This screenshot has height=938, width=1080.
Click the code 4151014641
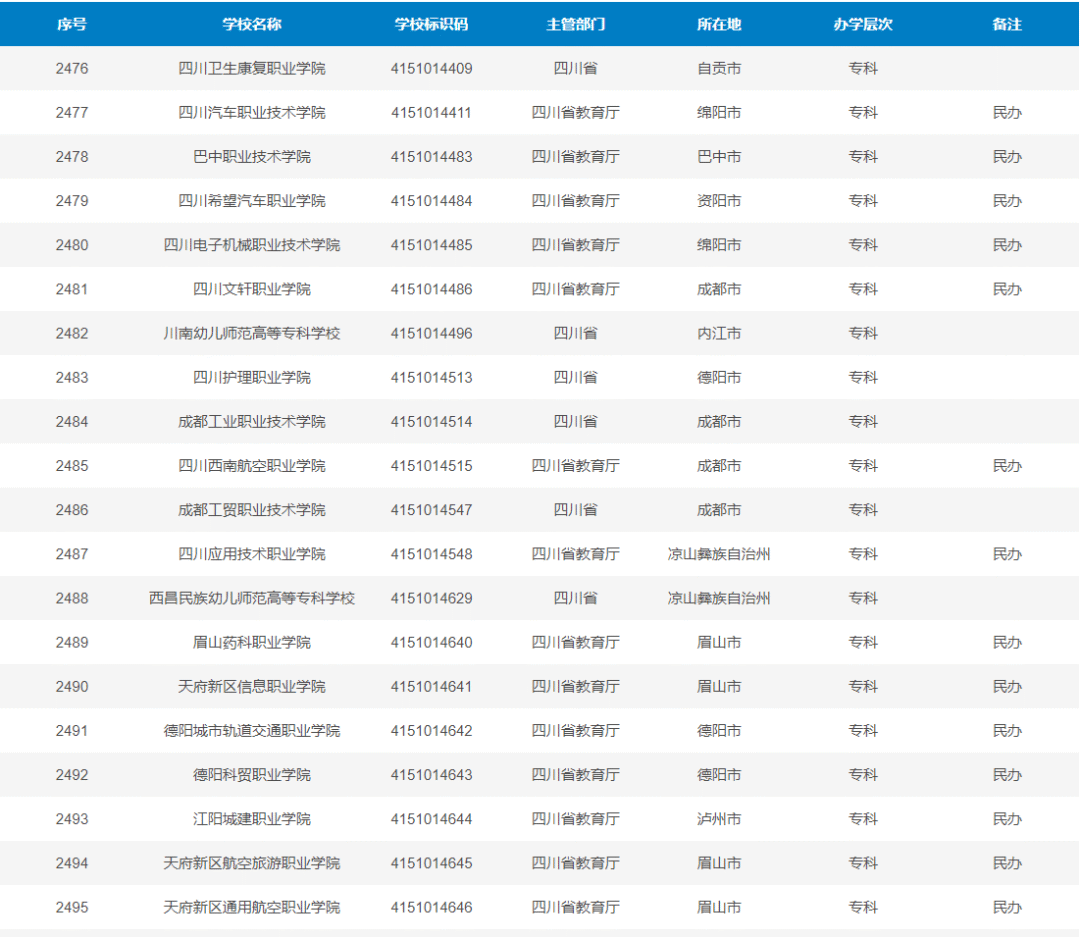[x=431, y=687]
